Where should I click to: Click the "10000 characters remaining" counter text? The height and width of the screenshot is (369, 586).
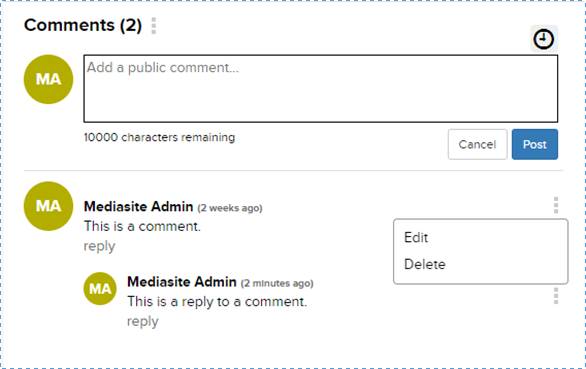(159, 137)
